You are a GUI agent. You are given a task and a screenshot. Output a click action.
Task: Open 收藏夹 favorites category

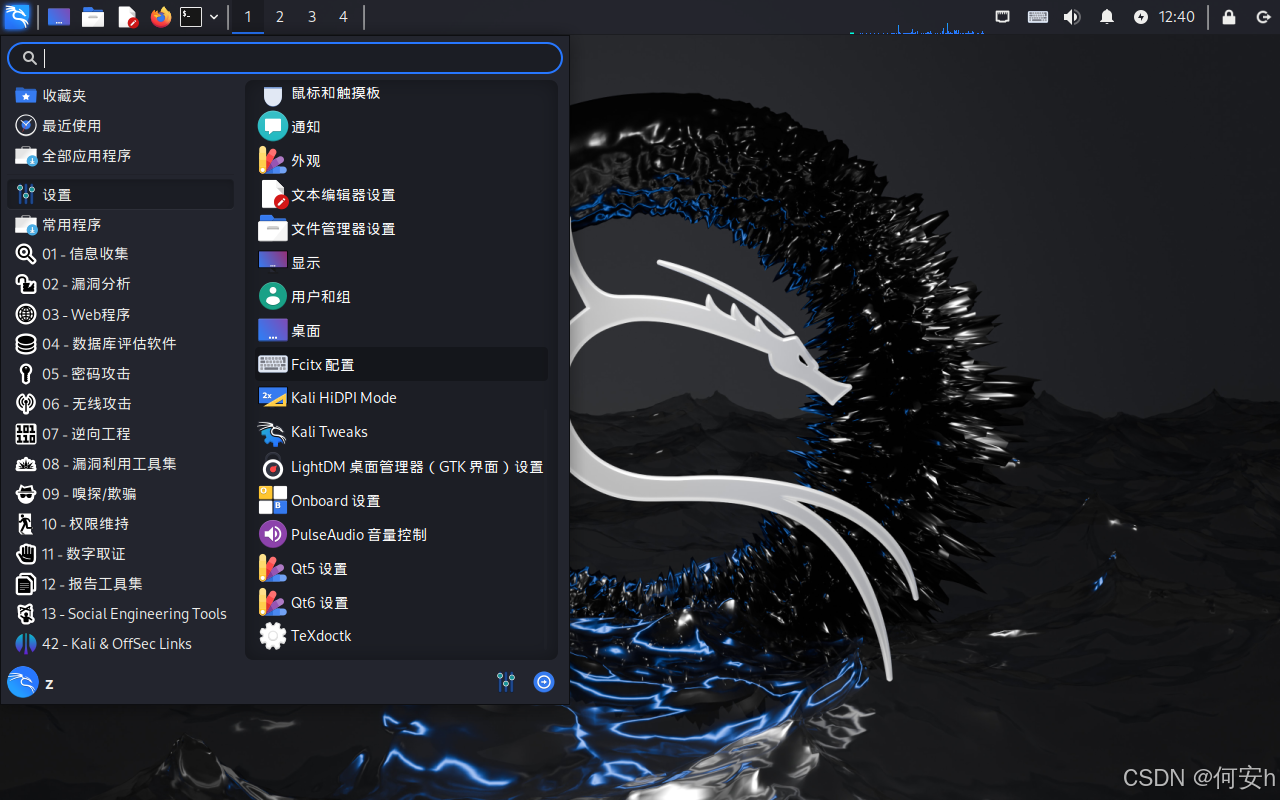tap(120, 96)
